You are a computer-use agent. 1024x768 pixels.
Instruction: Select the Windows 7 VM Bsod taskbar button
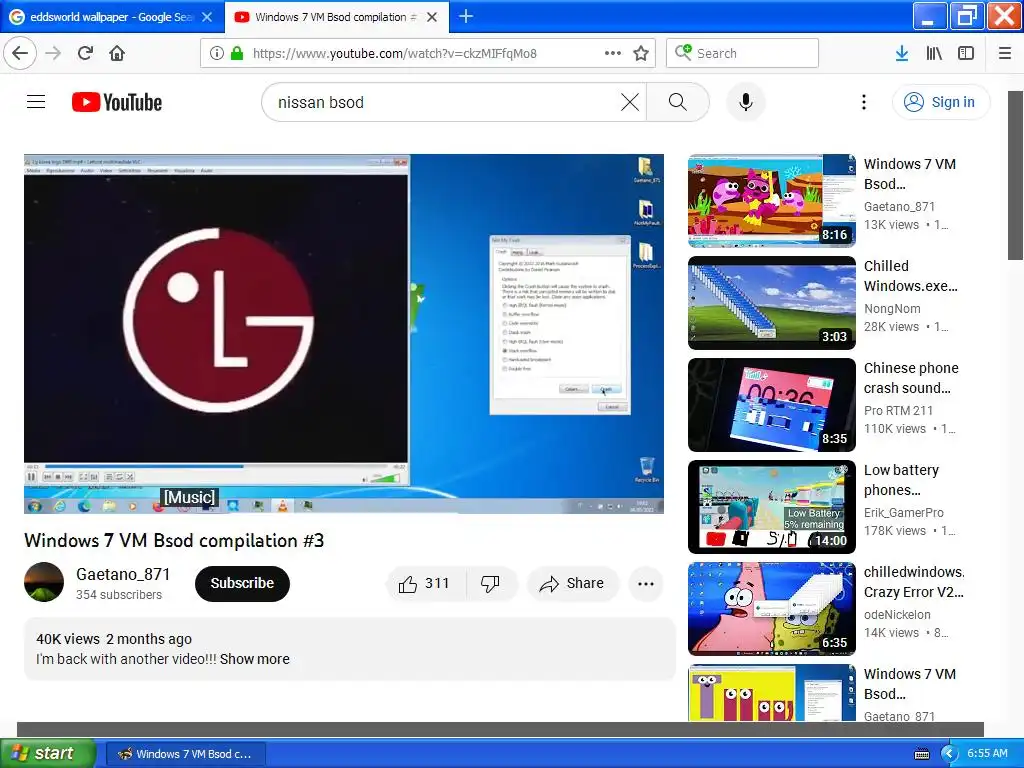186,754
